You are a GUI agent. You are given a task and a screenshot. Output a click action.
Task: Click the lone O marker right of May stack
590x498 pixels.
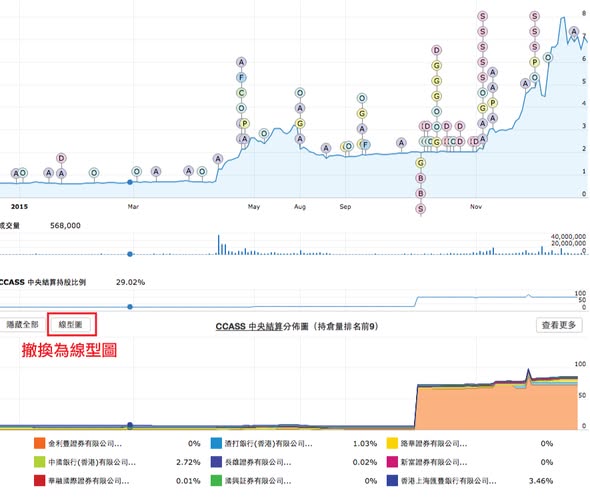click(264, 133)
